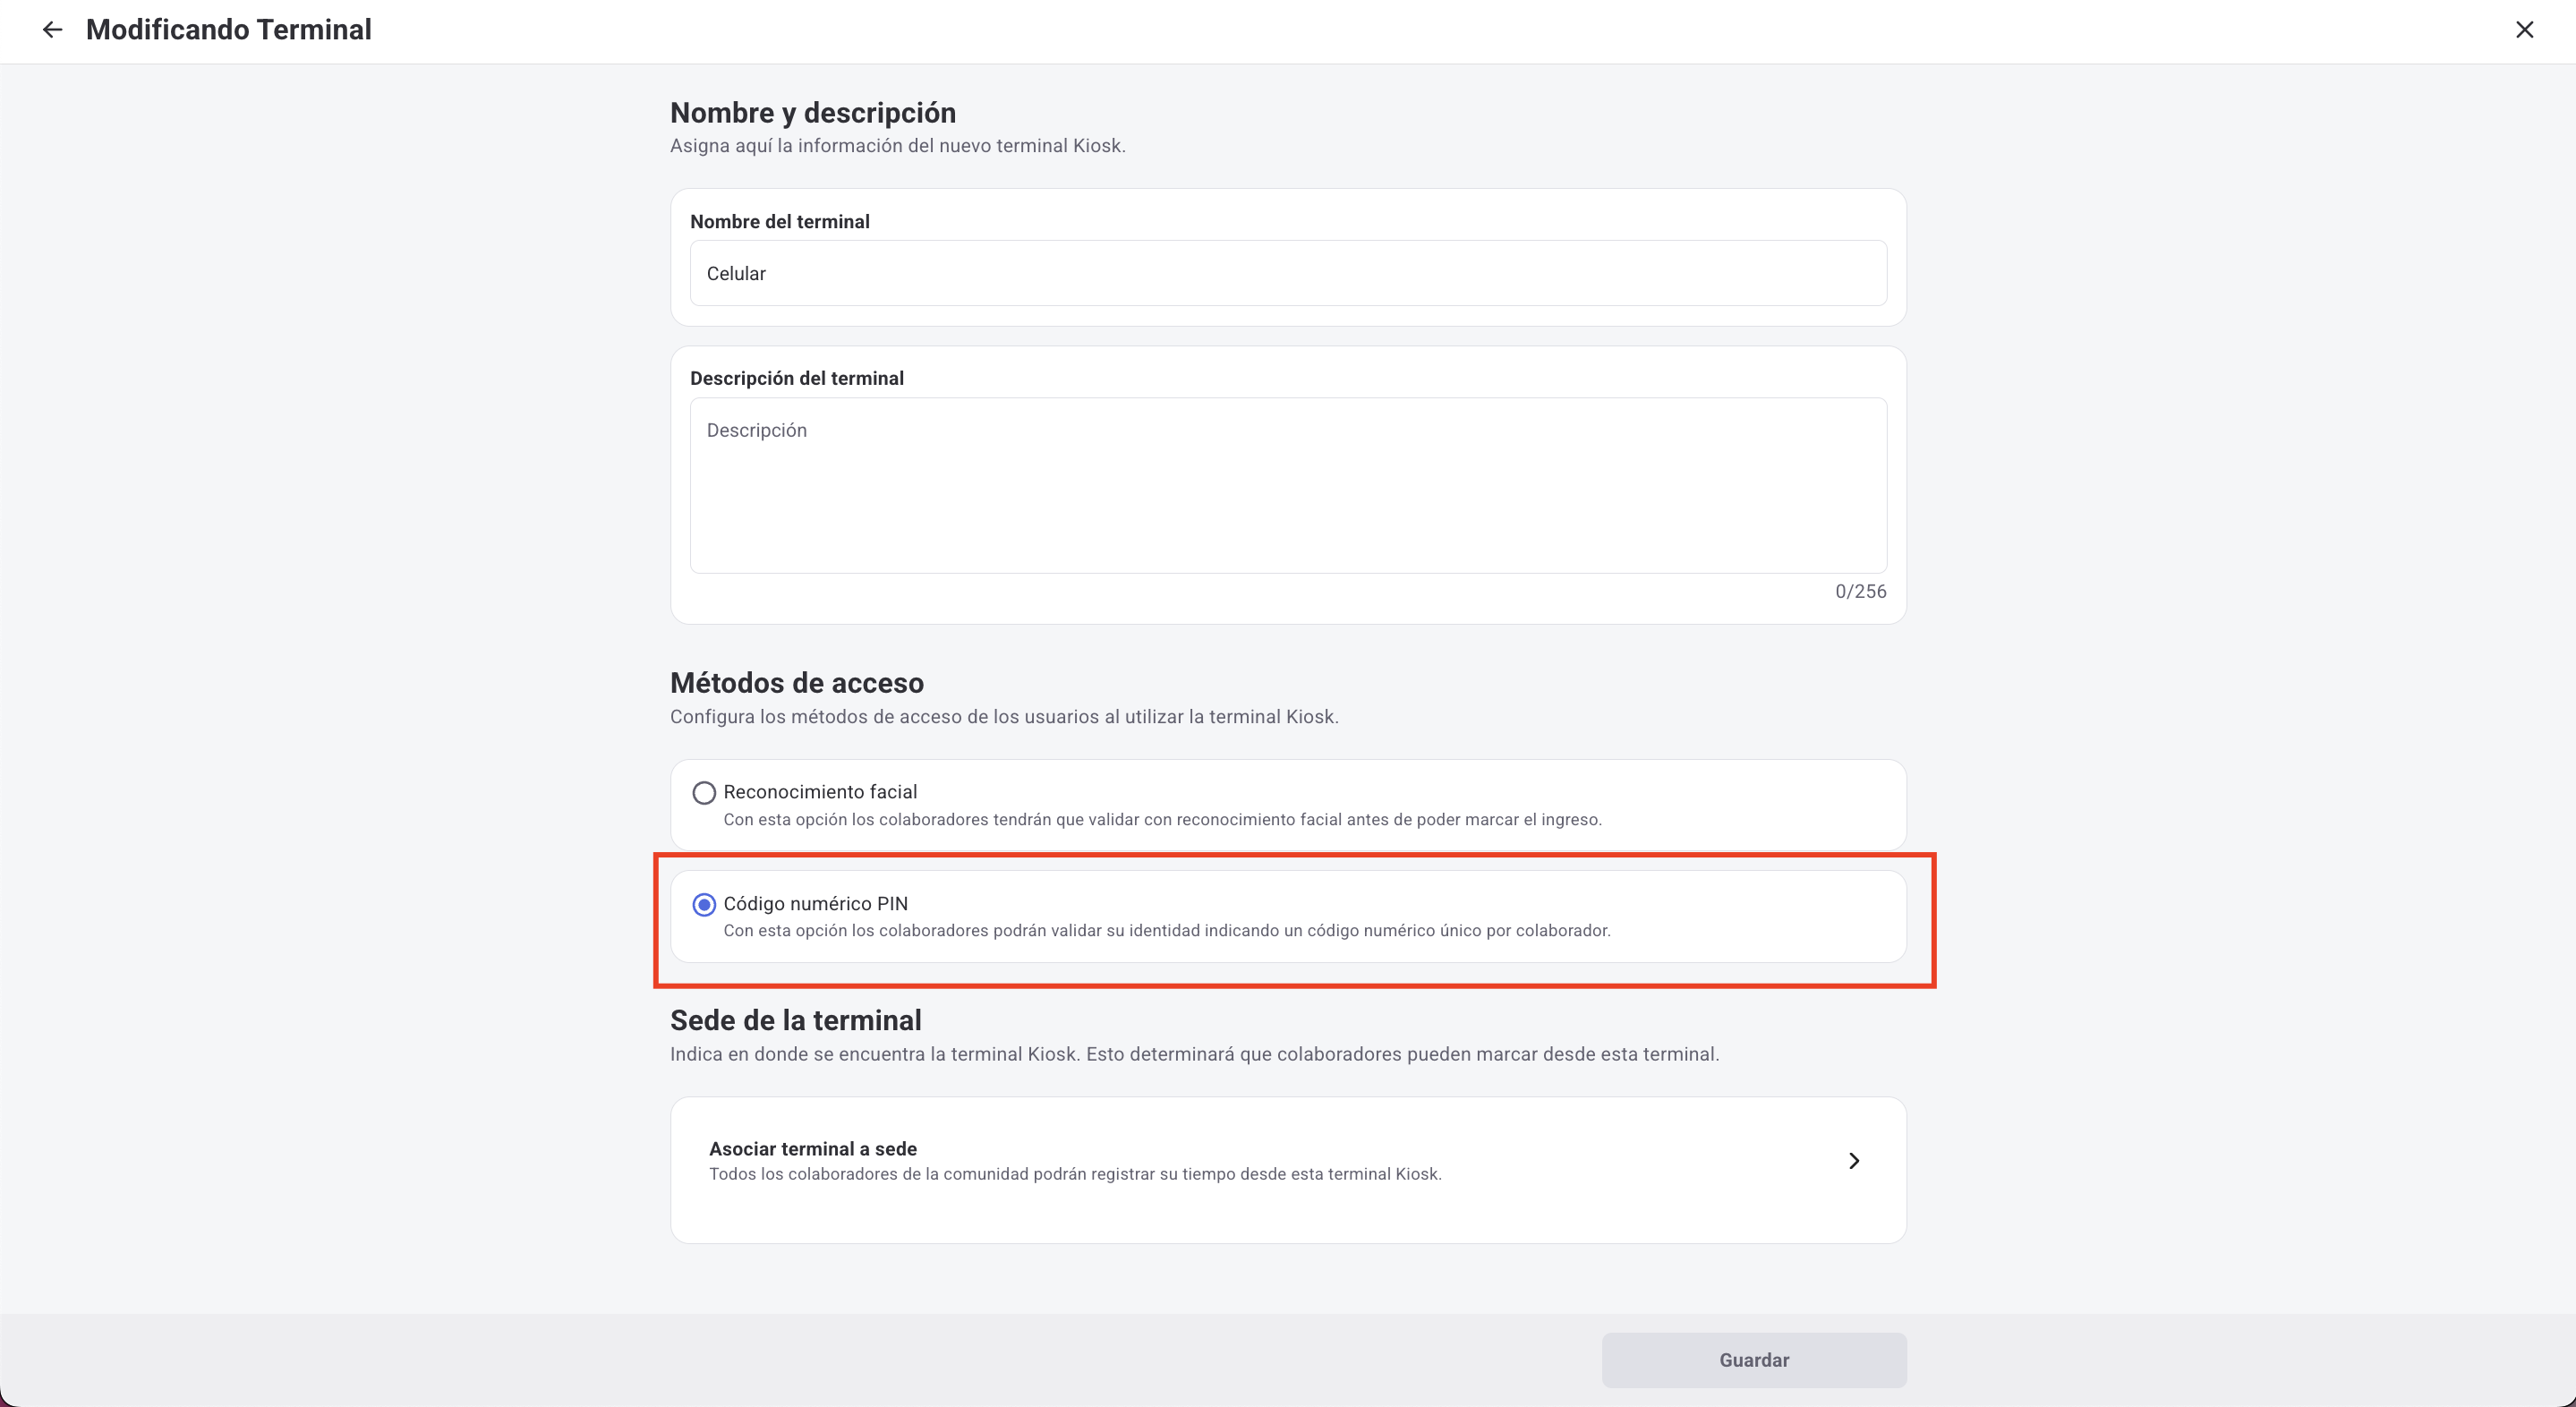Select the Reconocimiento facial radio button
2576x1407 pixels.
click(704, 793)
